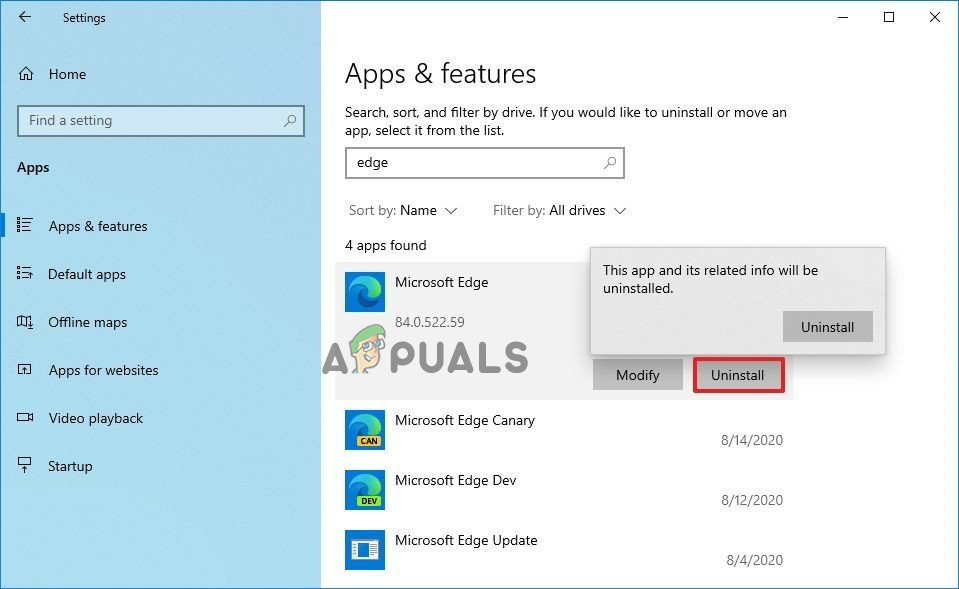Select the Microsoft Edge app icon
The image size is (959, 589).
365,292
